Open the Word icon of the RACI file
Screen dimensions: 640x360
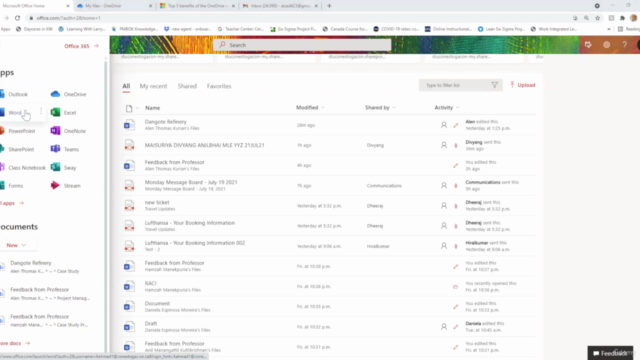click(129, 287)
